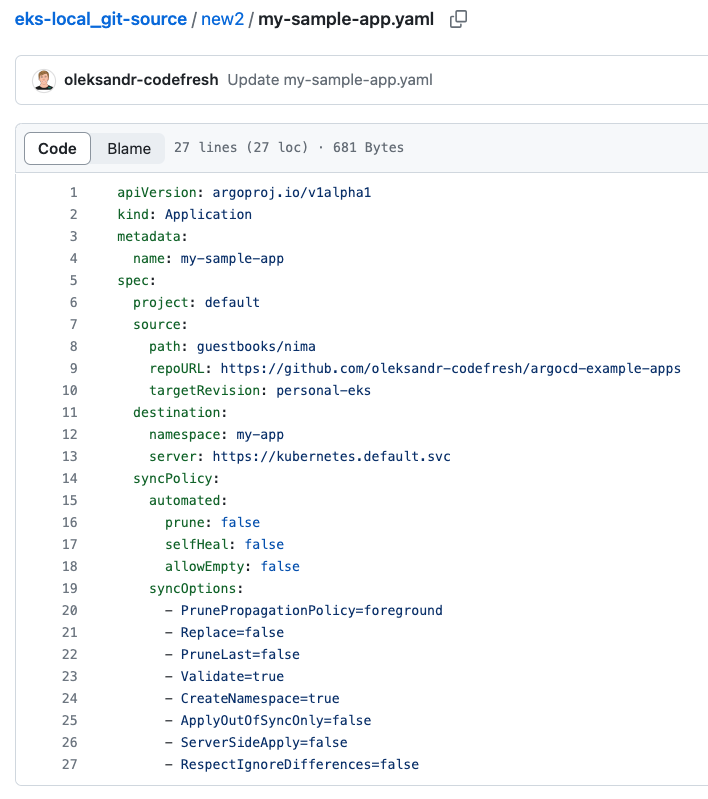
Task: Navigate to the new2 folder breadcrumb
Action: coord(222,19)
